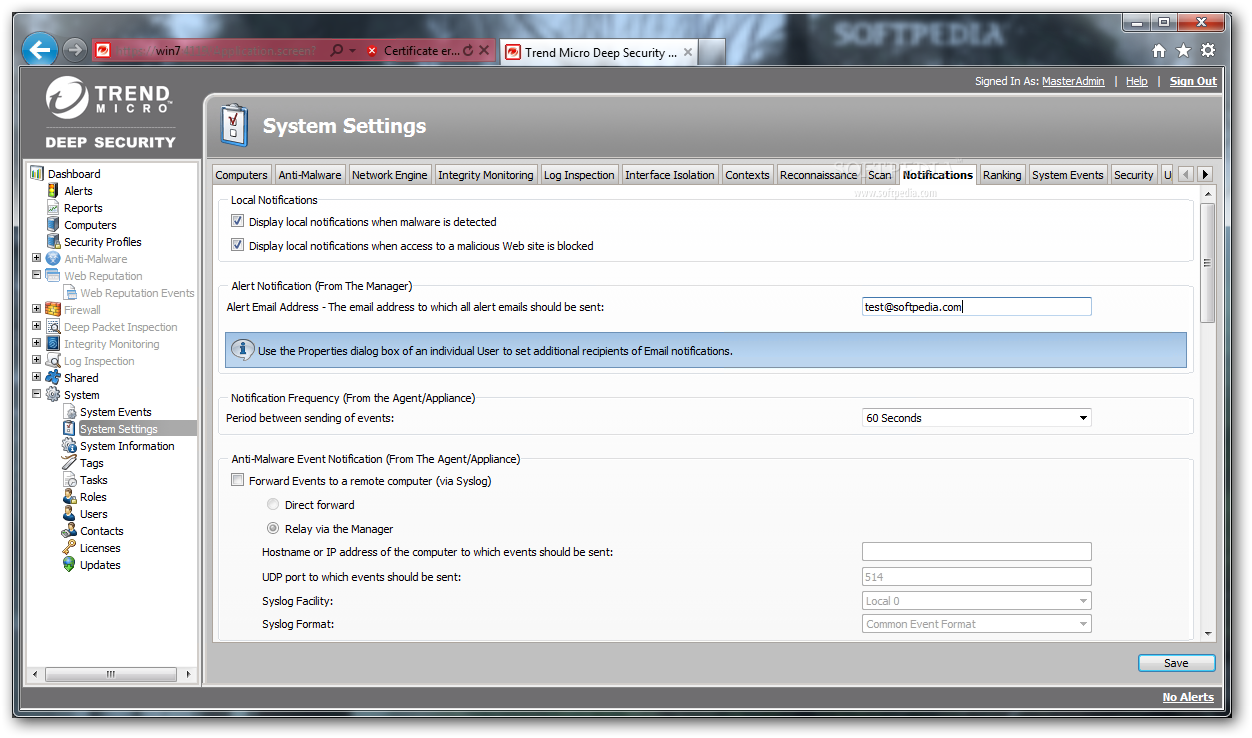Select the Direct forward radio button
1252x738 pixels.
(273, 505)
